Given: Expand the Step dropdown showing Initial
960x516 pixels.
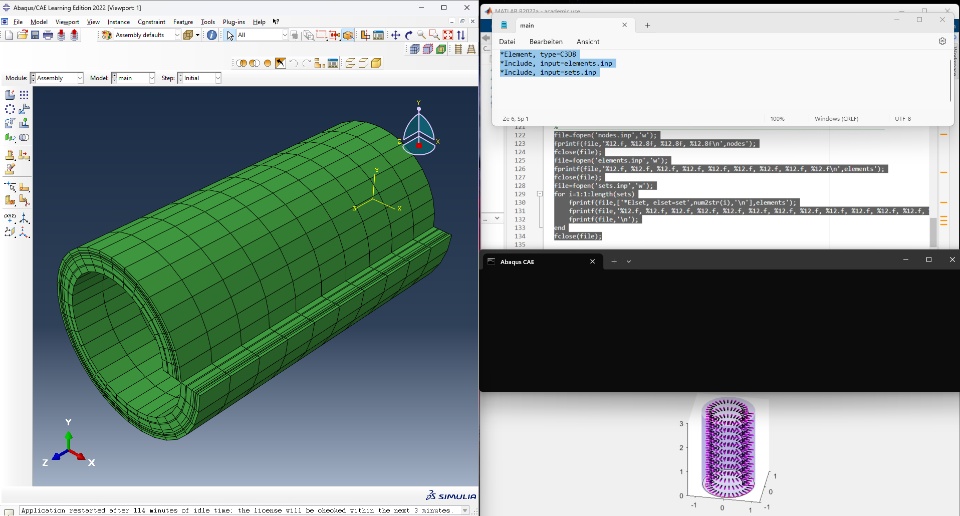Looking at the screenshot, I should [199, 77].
